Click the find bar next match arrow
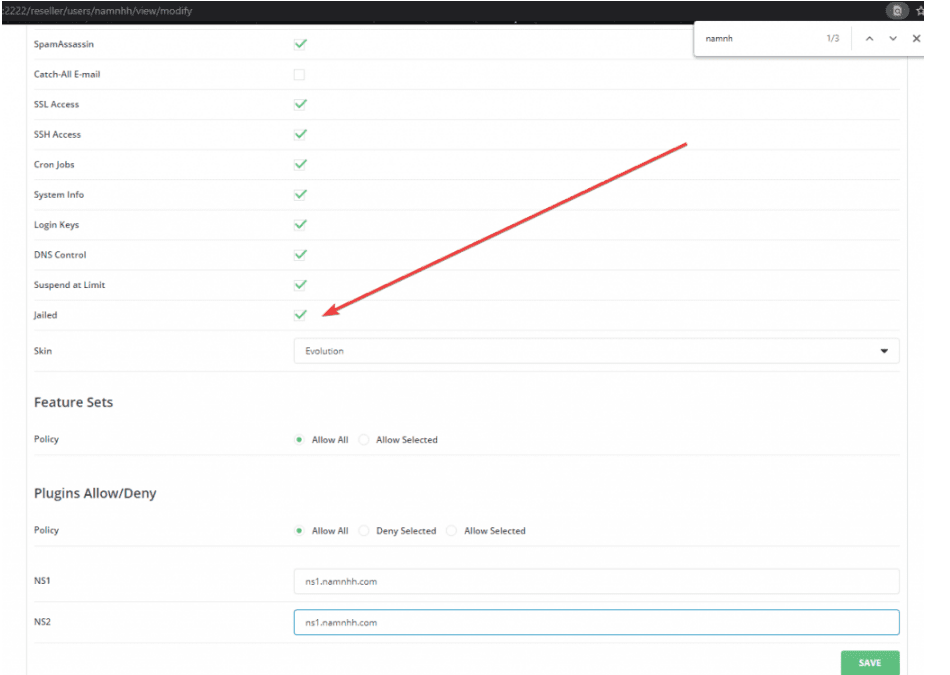 [893, 38]
